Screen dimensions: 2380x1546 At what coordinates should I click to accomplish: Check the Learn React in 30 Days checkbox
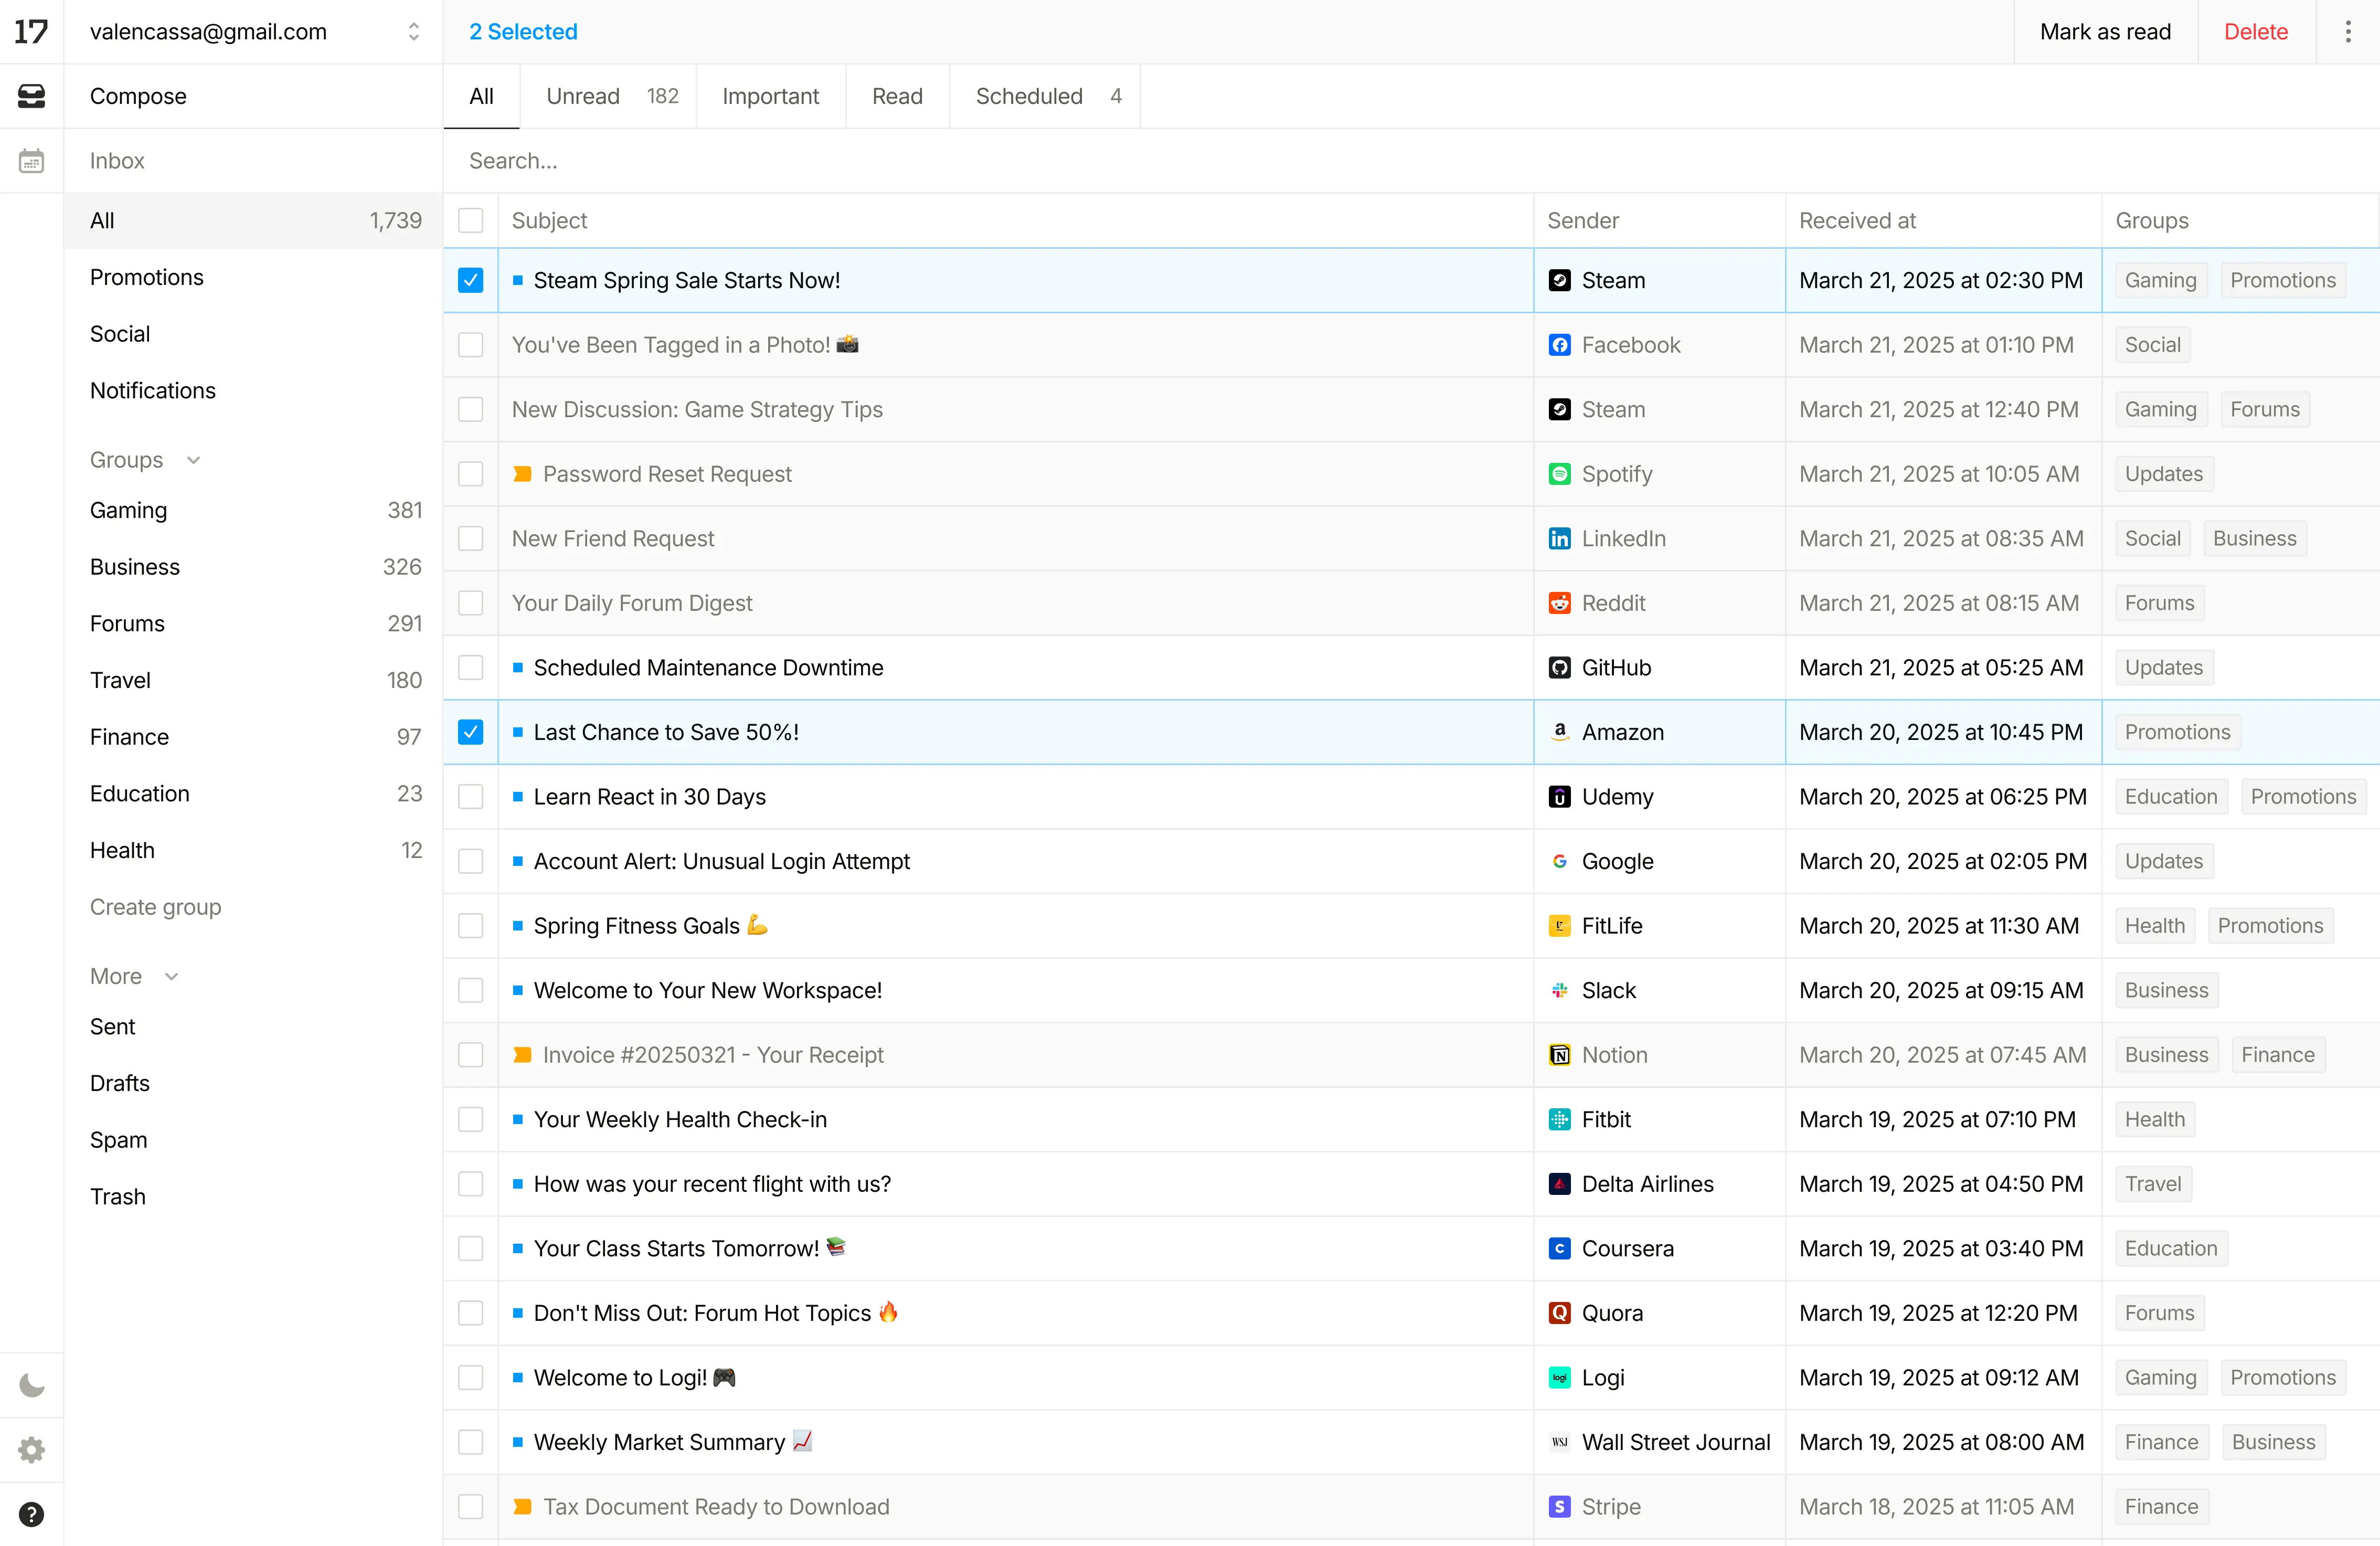click(x=470, y=797)
